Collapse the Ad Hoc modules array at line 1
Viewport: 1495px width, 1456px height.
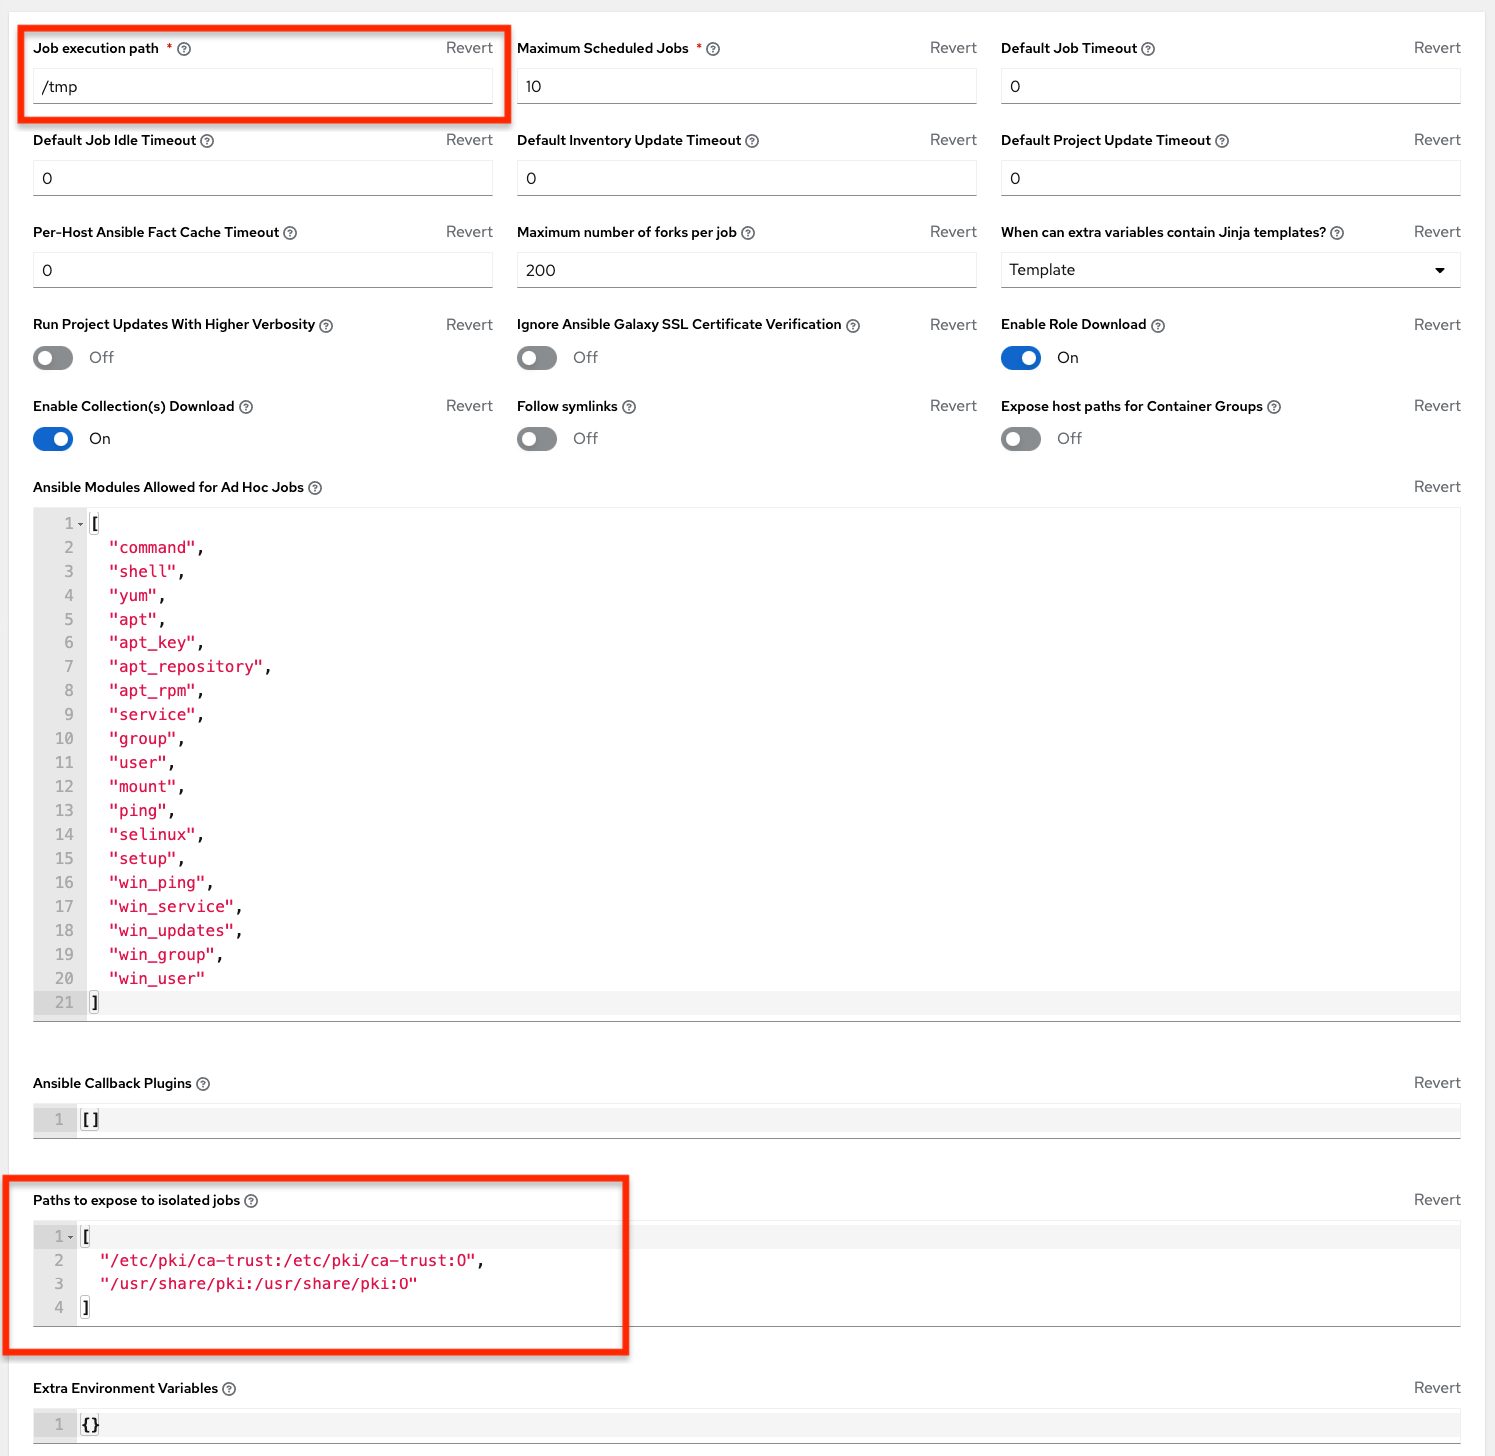81,524
